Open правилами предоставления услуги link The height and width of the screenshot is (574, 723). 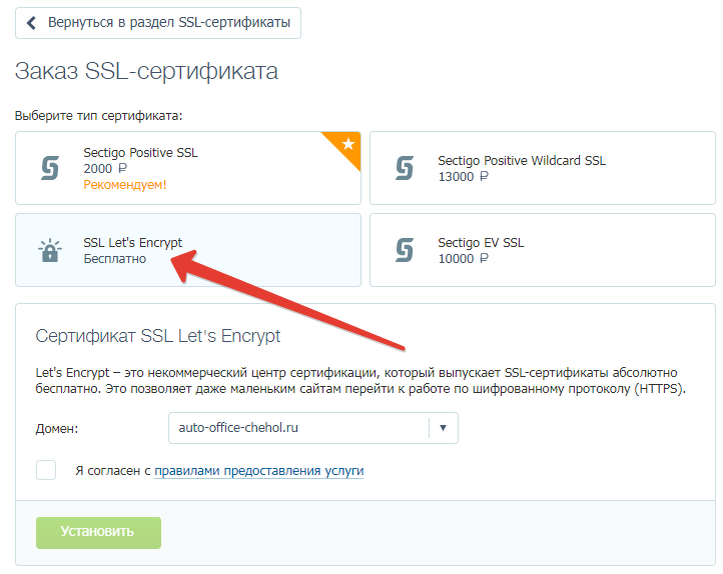pyautogui.click(x=259, y=471)
